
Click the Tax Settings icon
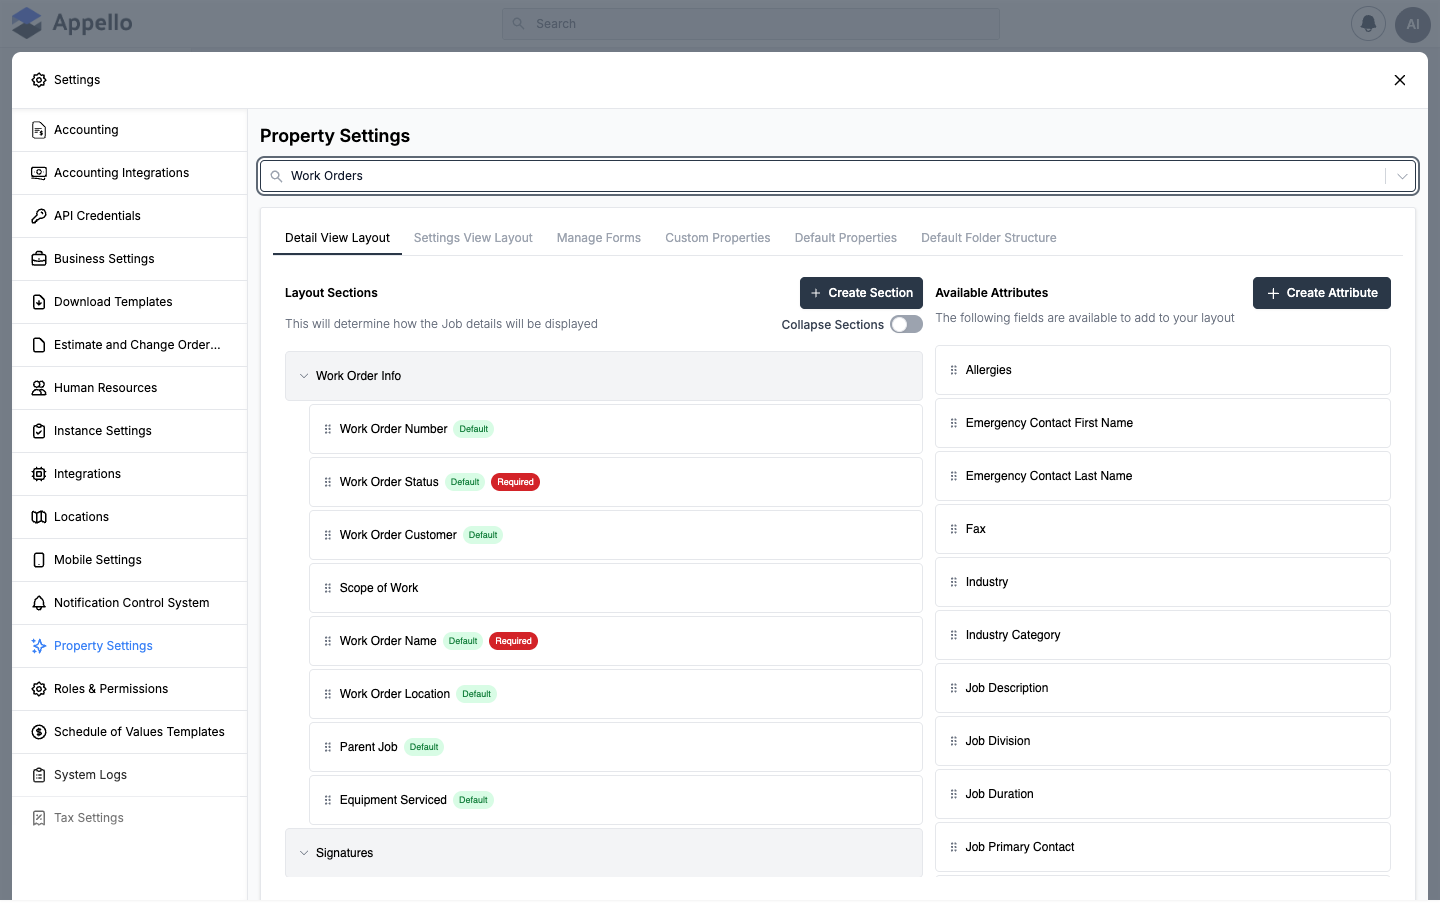pos(39,818)
